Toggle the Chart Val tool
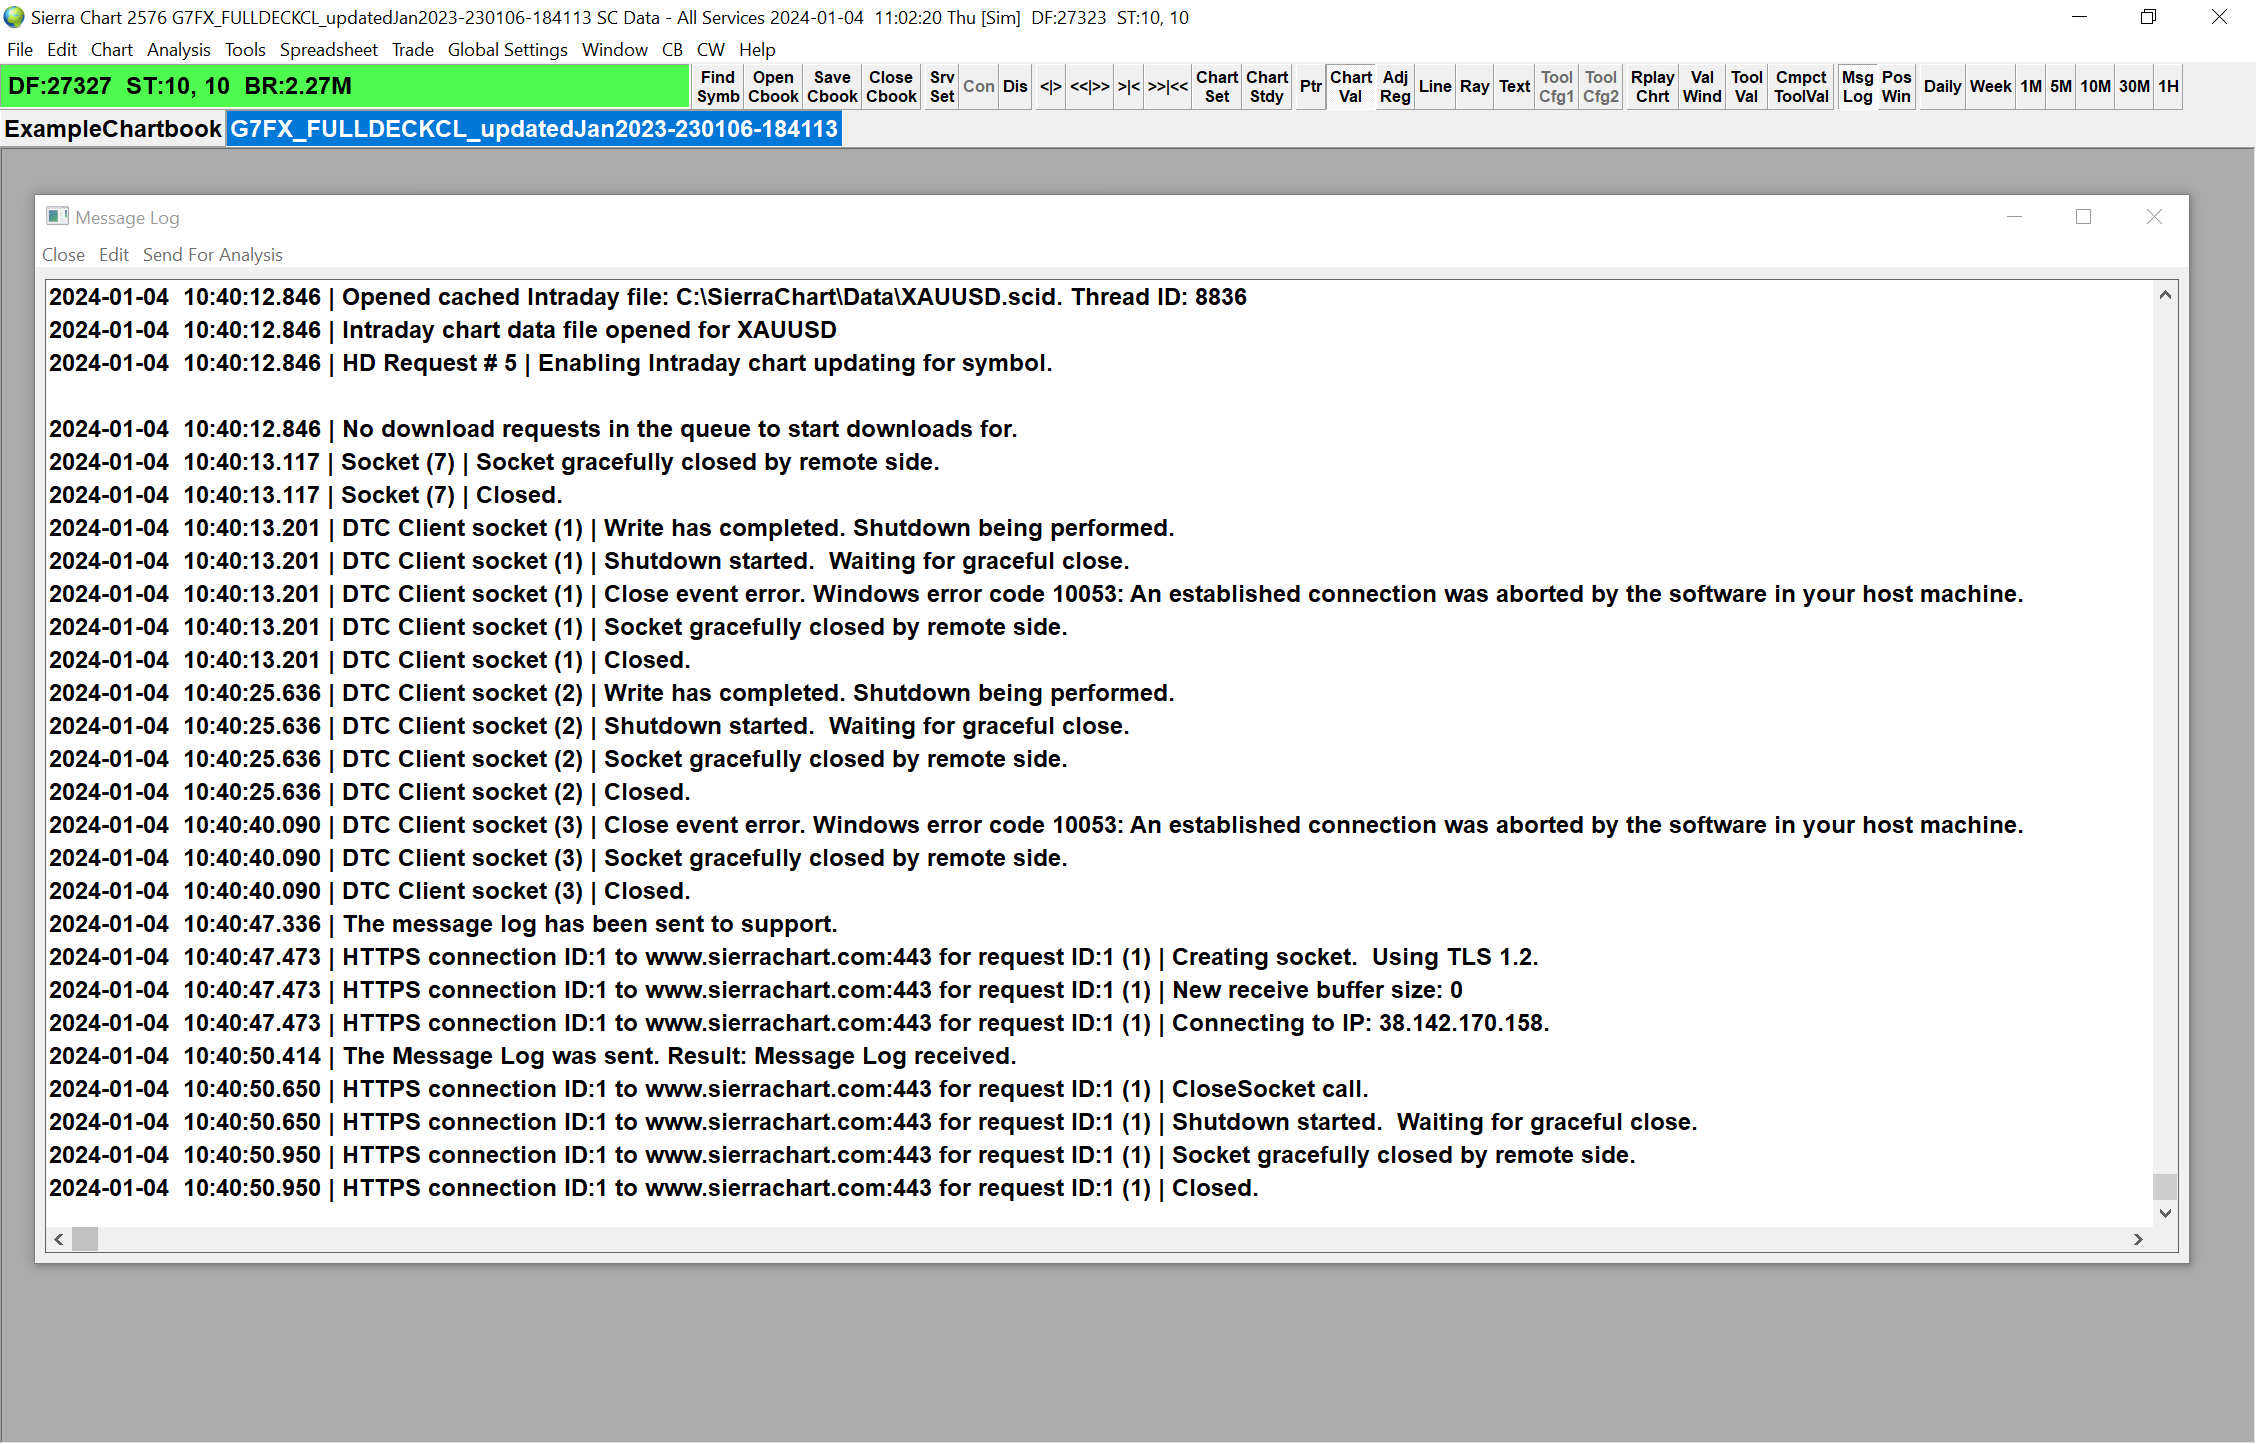This screenshot has width=2256, height=1444. [x=1350, y=87]
